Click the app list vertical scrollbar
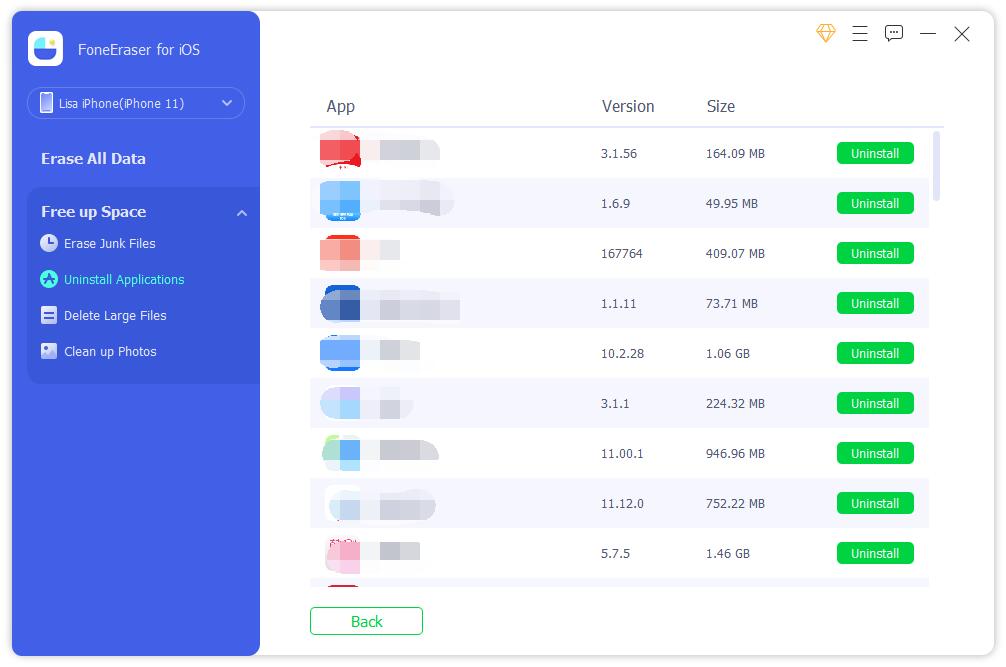The image size is (1006, 667). [936, 167]
